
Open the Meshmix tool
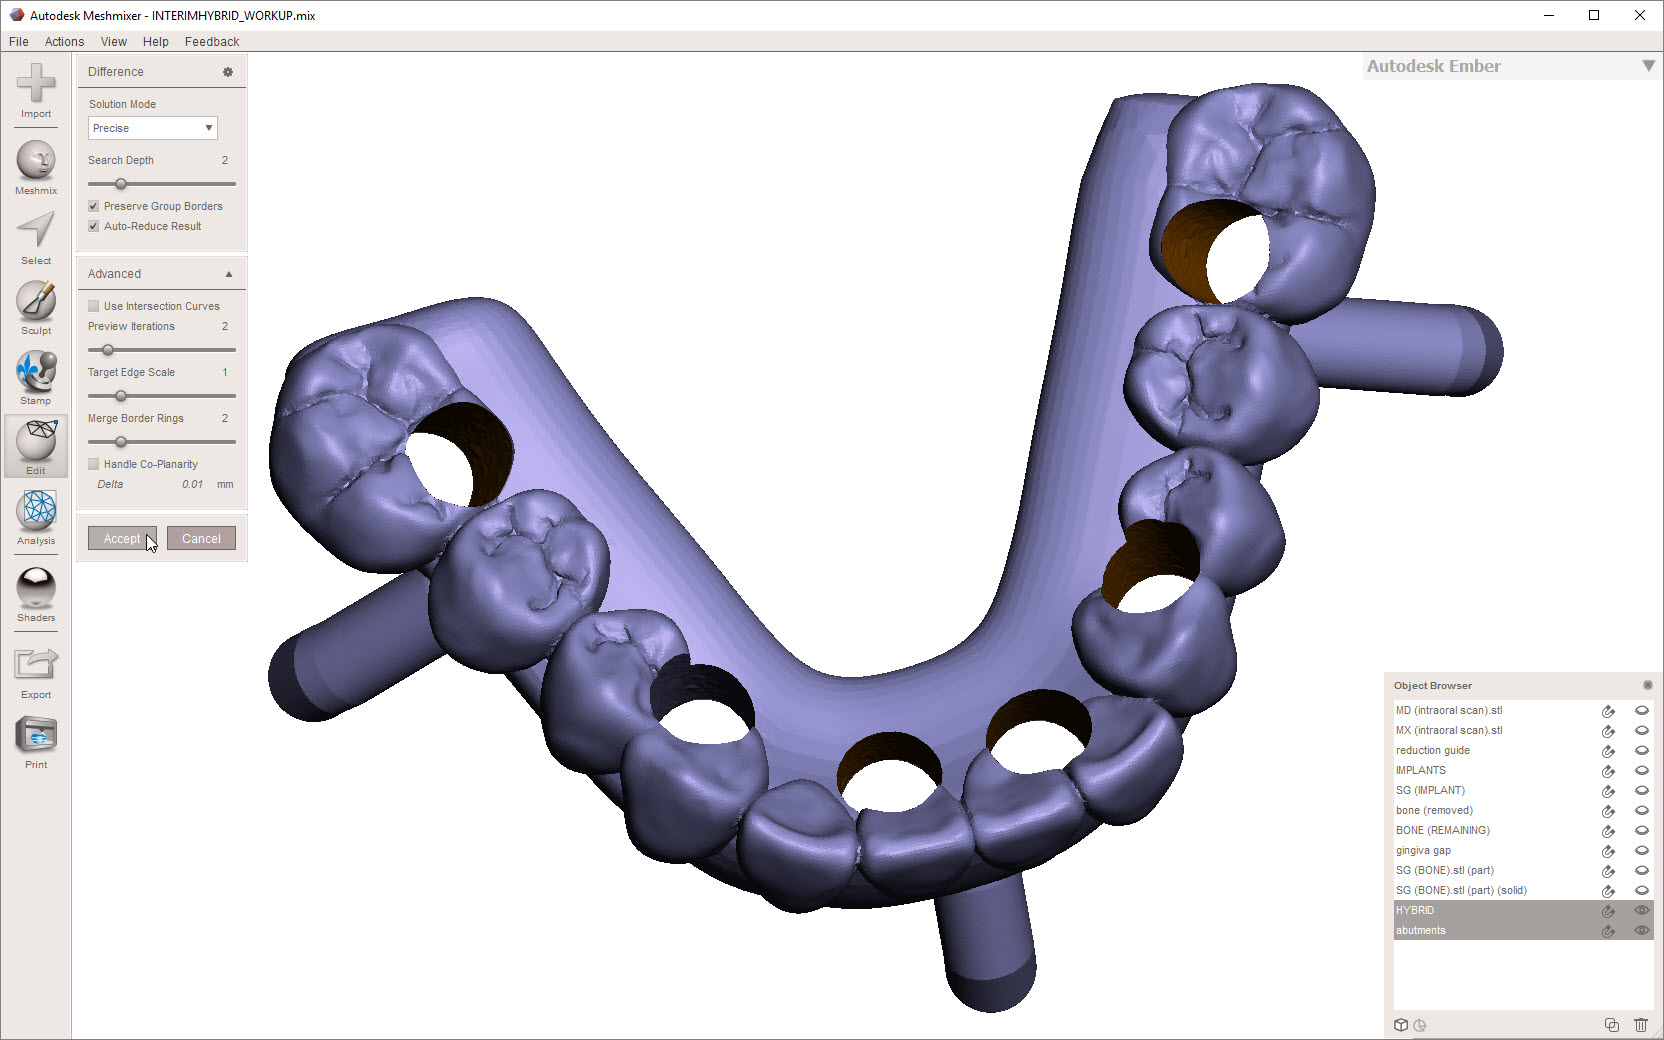tap(36, 167)
